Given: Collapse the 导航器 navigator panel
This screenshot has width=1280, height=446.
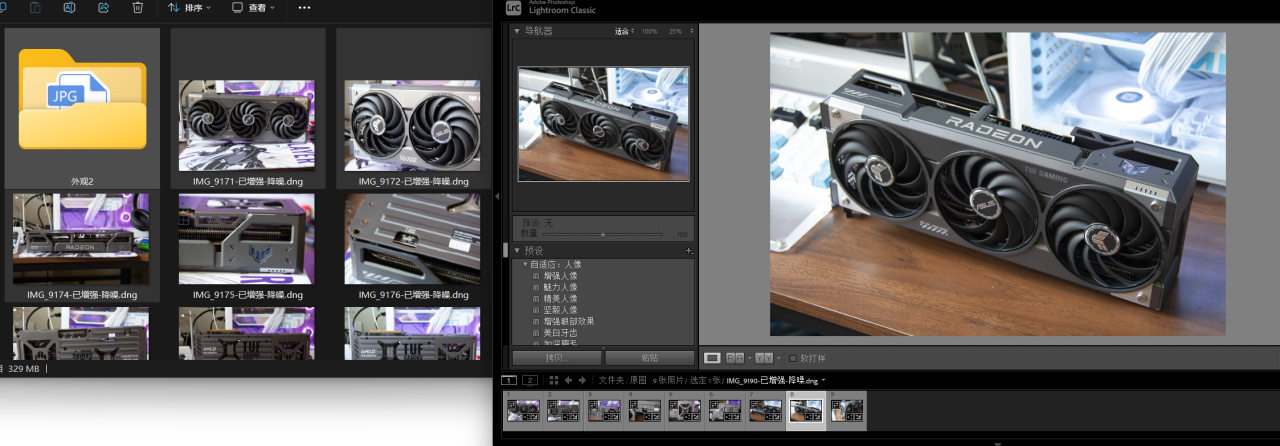Looking at the screenshot, I should click(x=517, y=32).
